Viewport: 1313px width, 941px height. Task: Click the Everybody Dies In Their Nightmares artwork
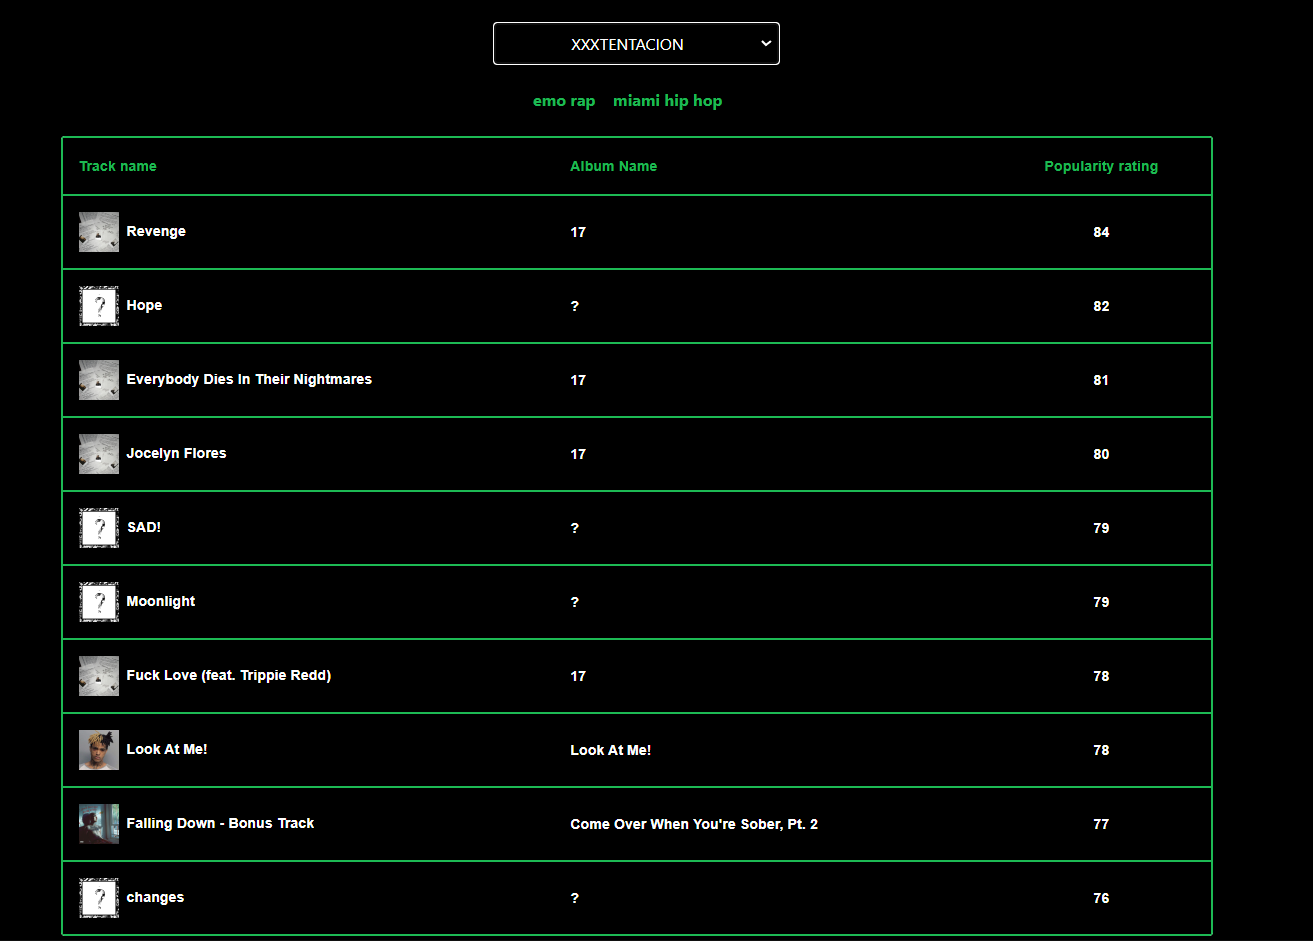pos(98,379)
